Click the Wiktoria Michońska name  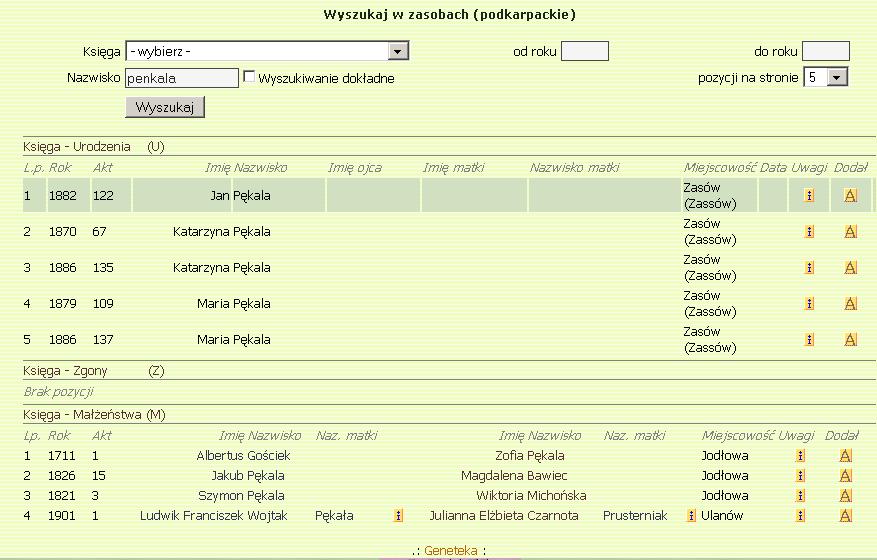coord(531,496)
